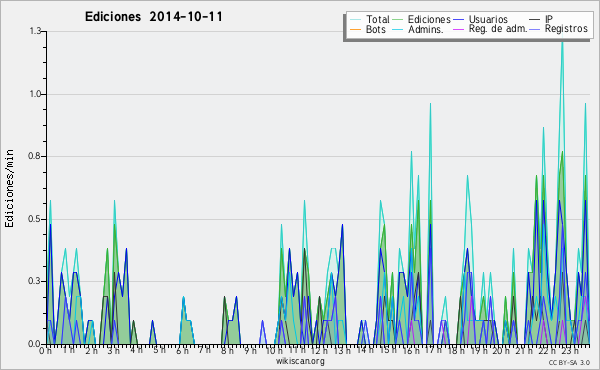Click the green Ediciones legend swatch
The width and height of the screenshot is (600, 370).
pyautogui.click(x=398, y=20)
